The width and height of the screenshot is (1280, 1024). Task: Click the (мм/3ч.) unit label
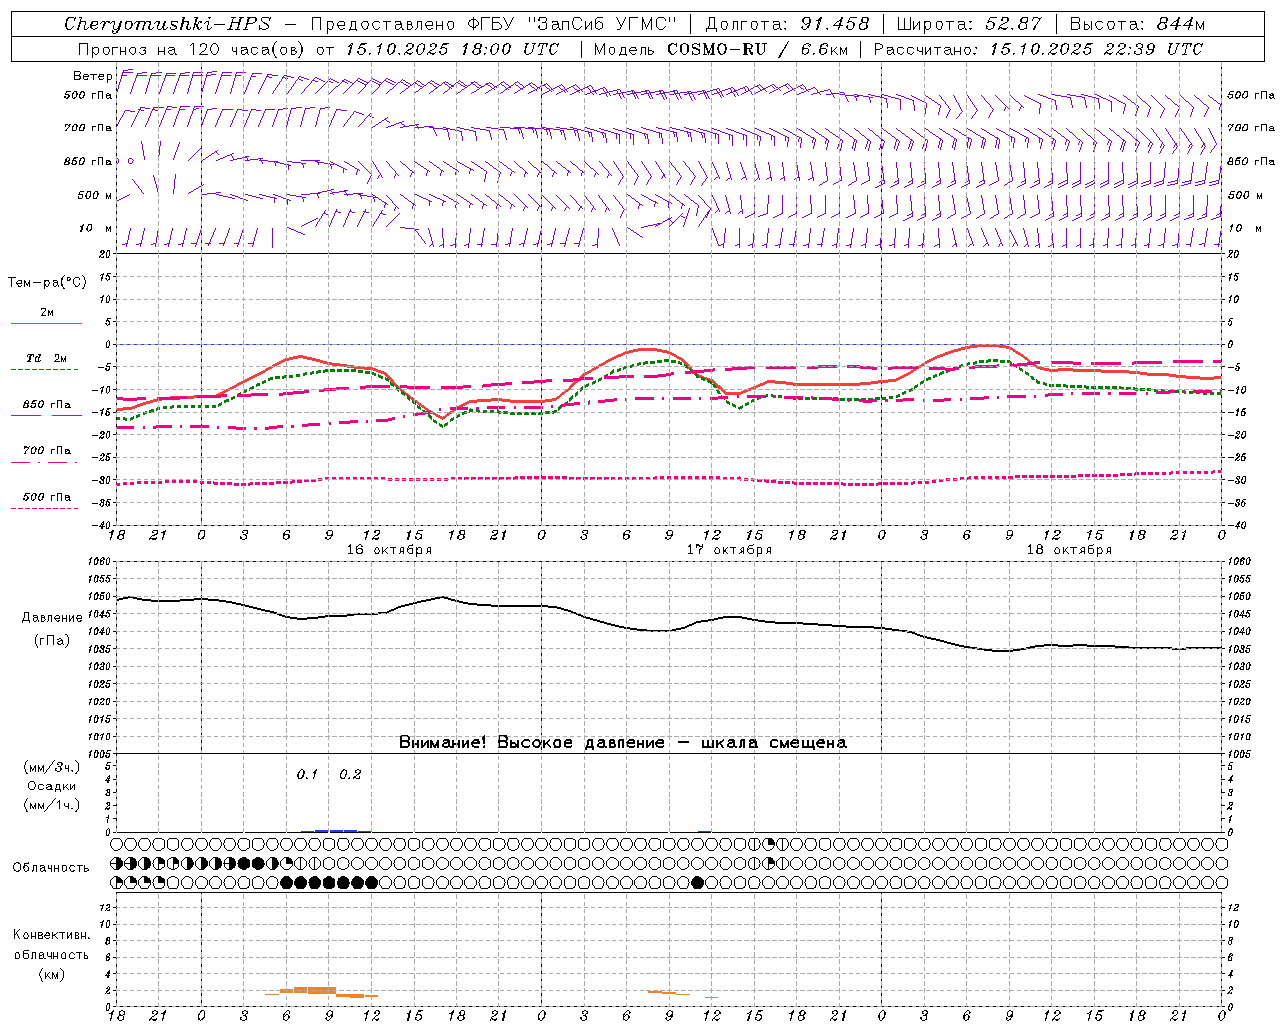coord(51,767)
